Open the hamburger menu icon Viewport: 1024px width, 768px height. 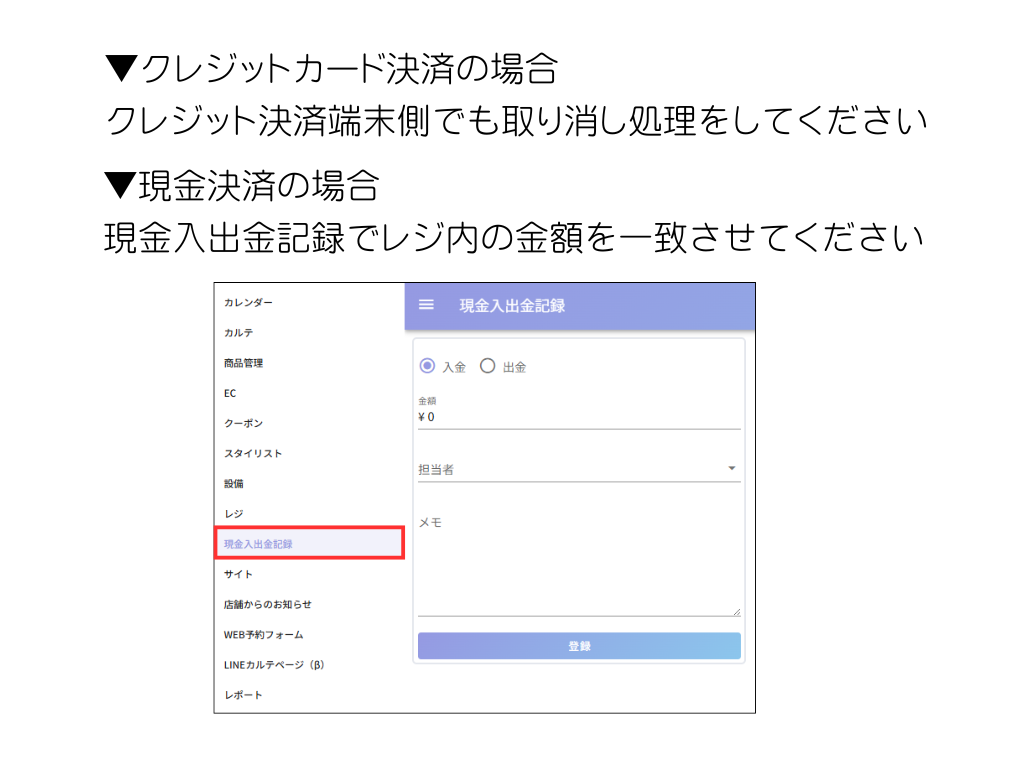click(x=426, y=305)
